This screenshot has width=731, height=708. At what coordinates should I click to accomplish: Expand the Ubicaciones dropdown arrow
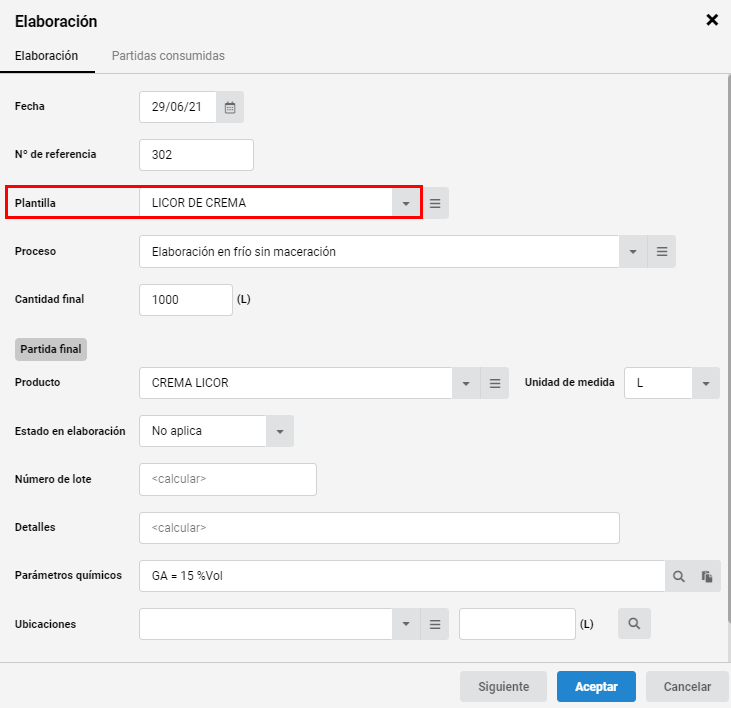pyautogui.click(x=406, y=624)
